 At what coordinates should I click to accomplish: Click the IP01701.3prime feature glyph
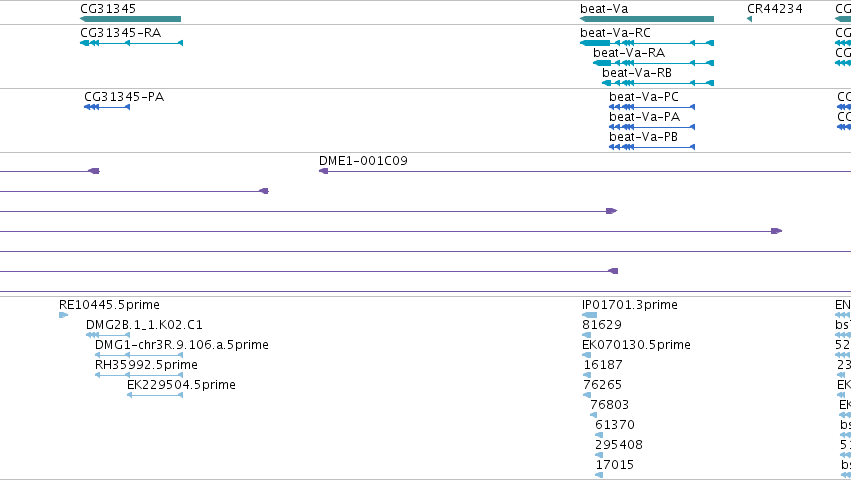click(x=589, y=315)
